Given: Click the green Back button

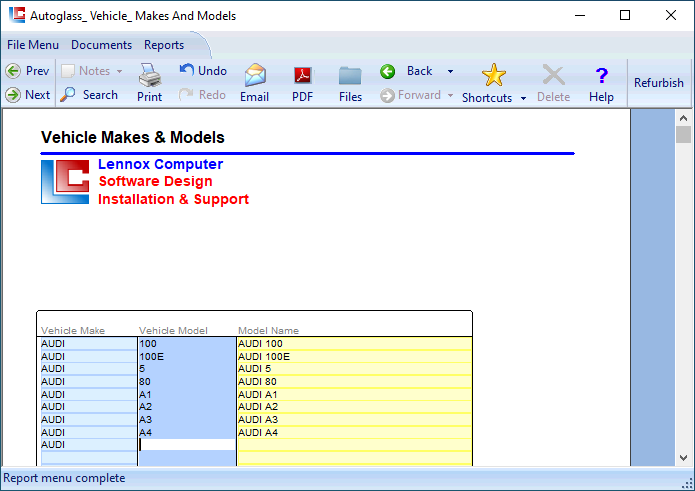Looking at the screenshot, I should (388, 71).
